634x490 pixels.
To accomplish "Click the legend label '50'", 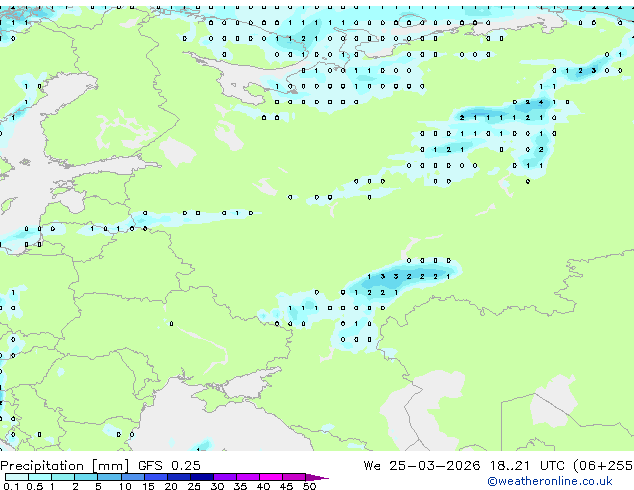I will point(310,486).
